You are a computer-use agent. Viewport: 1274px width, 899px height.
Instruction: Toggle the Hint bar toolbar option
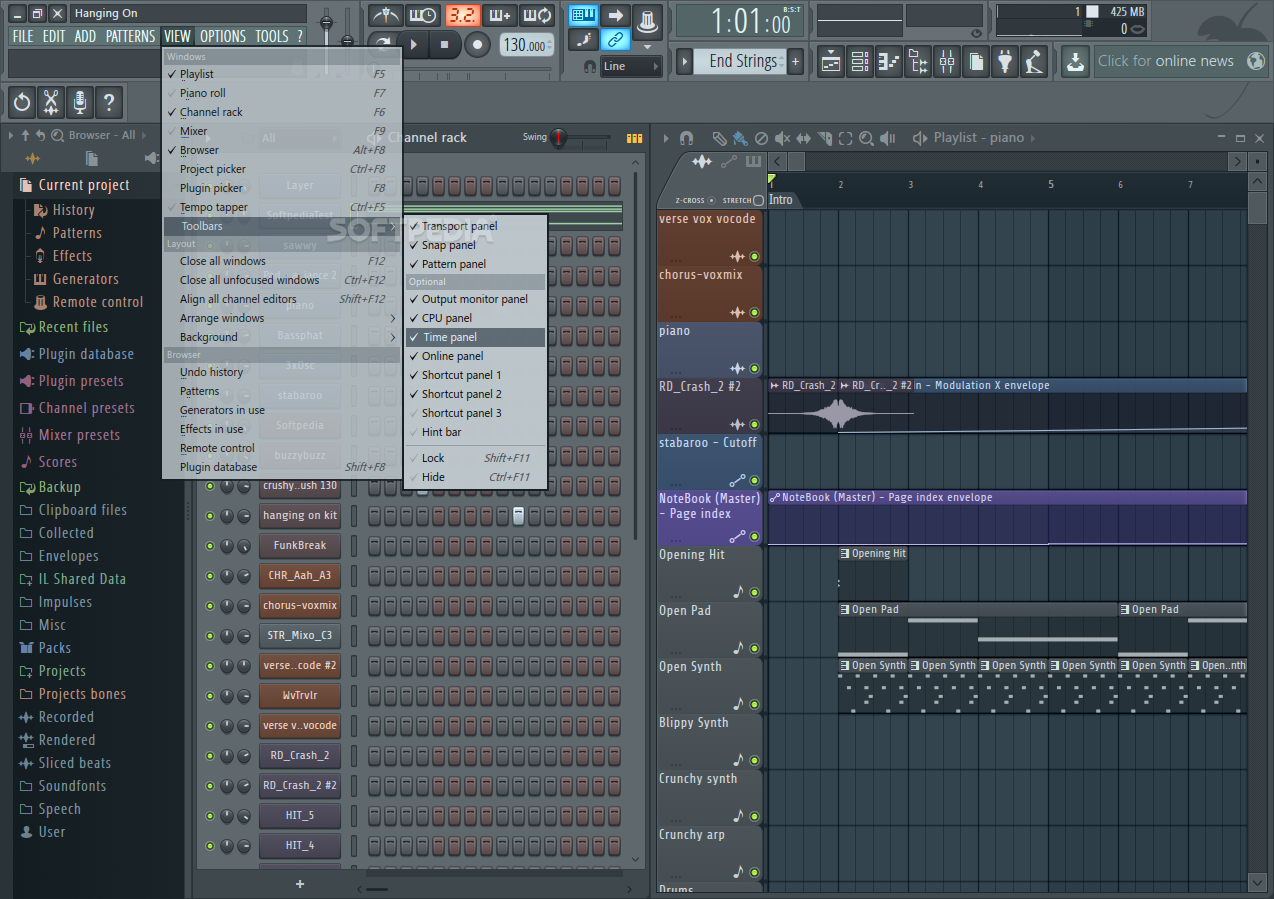coord(477,432)
